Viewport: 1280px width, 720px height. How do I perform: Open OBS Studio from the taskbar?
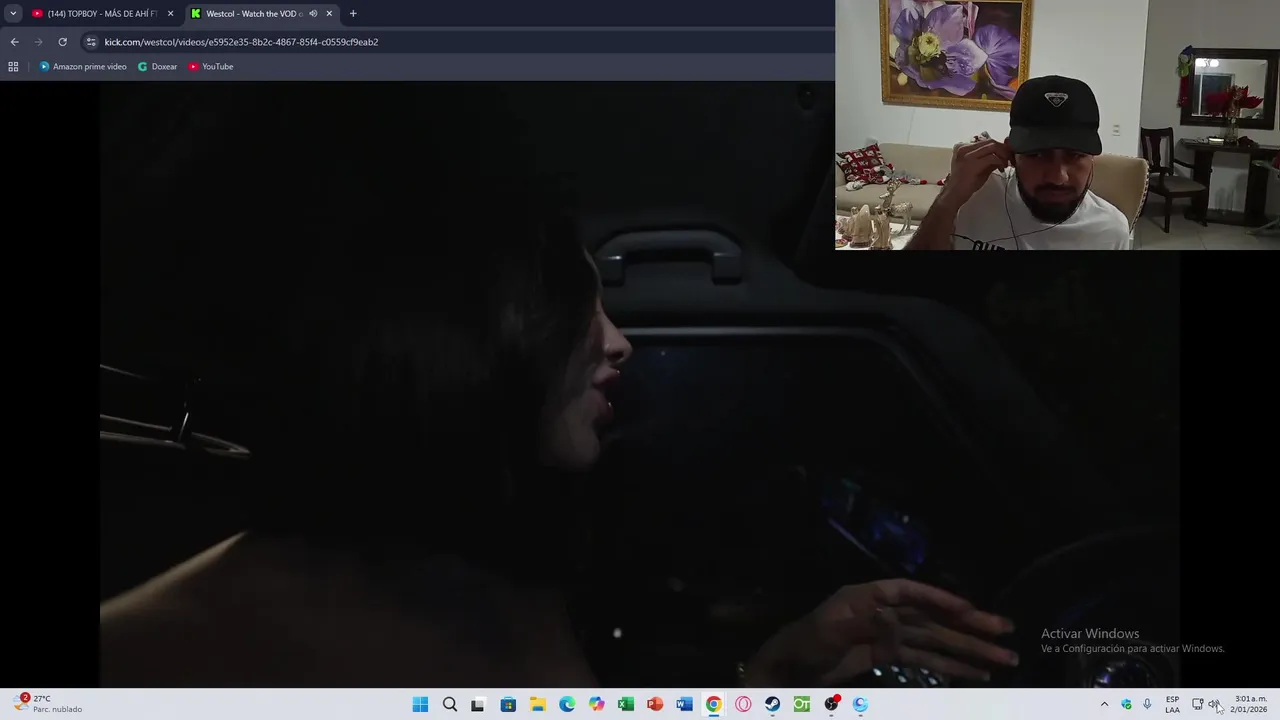831,704
